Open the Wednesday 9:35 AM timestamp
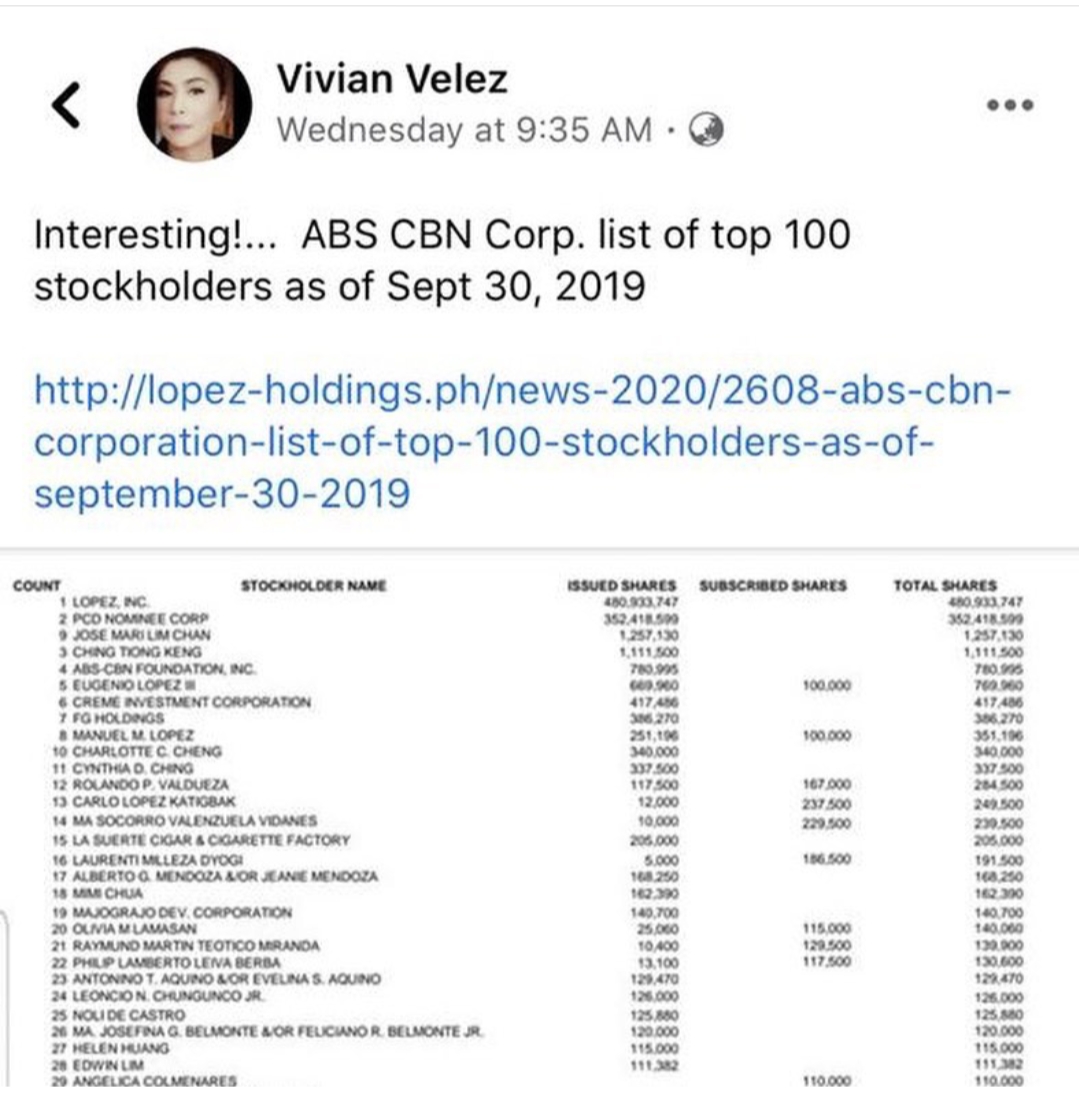This screenshot has width=1079, height=1097. 464,129
